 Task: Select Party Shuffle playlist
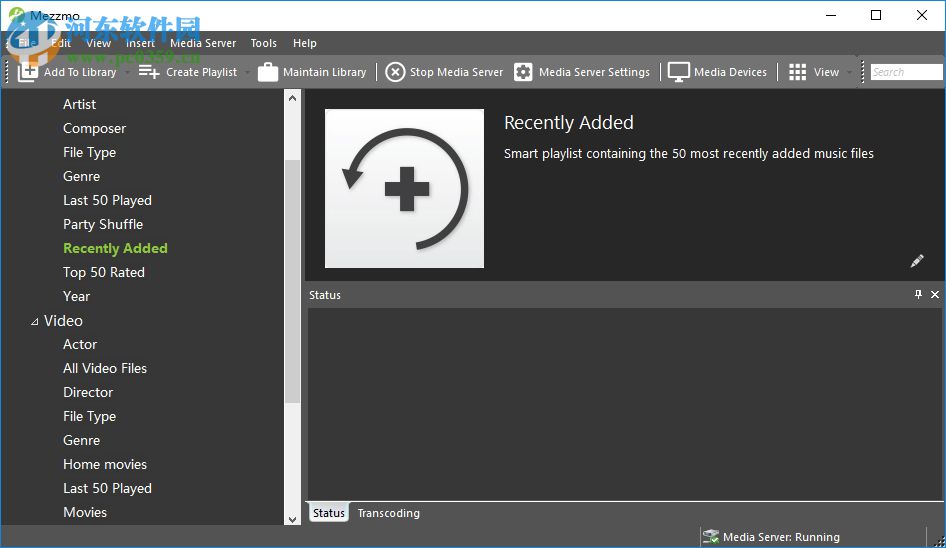click(103, 224)
